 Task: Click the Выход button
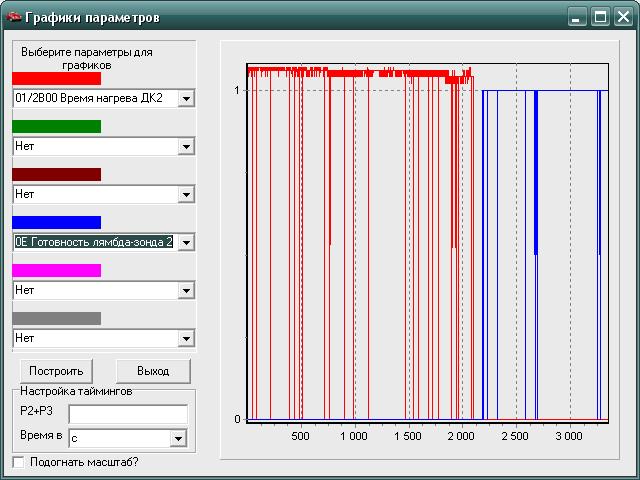tap(153, 371)
